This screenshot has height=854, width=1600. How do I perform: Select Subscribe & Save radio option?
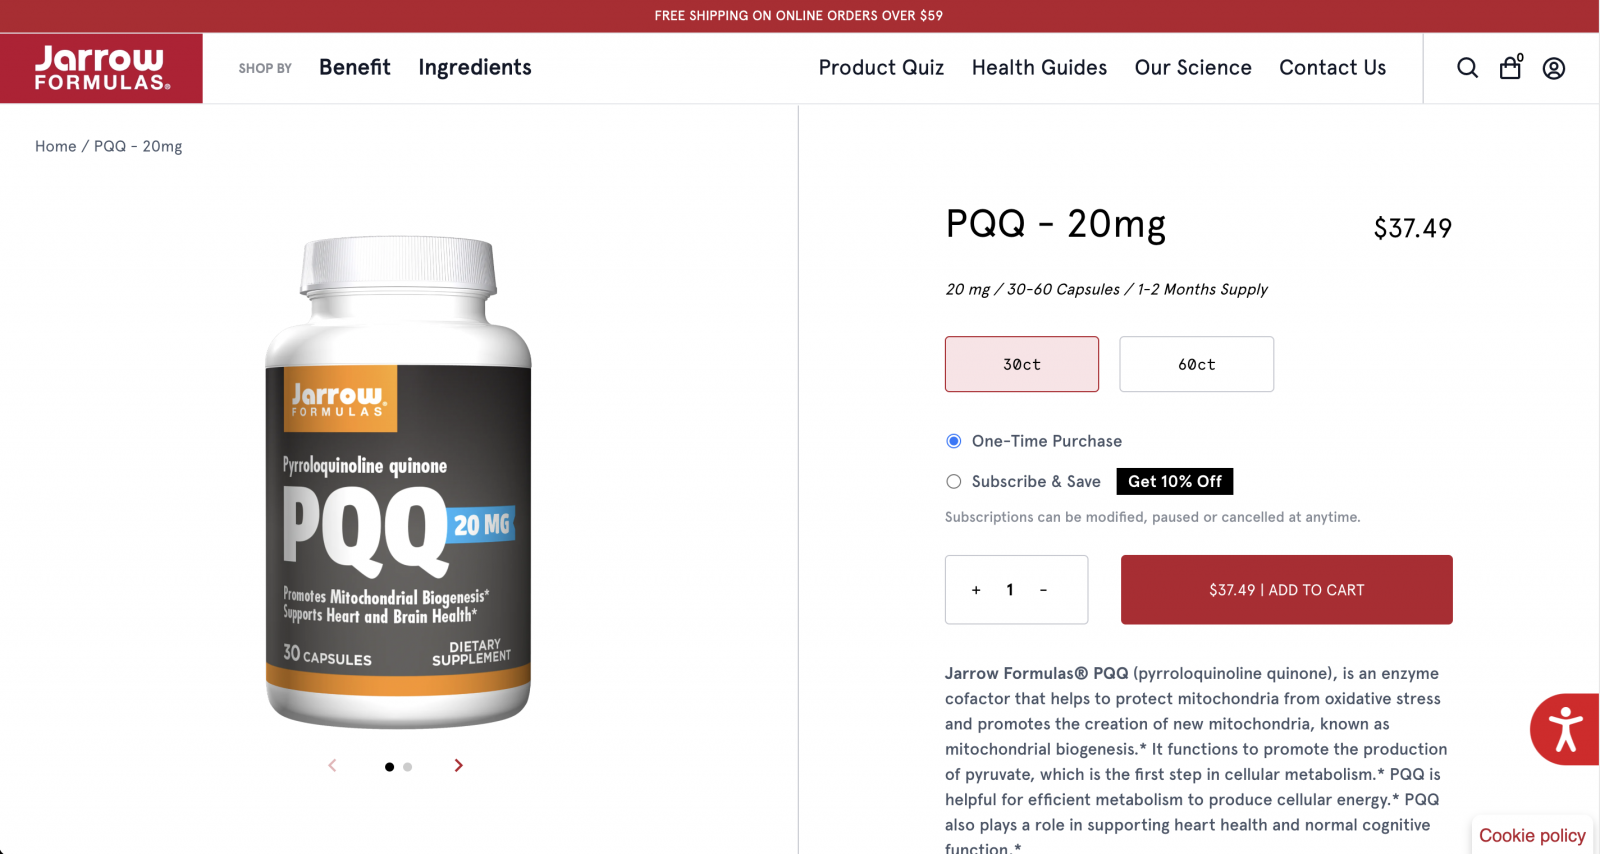[x=954, y=481]
